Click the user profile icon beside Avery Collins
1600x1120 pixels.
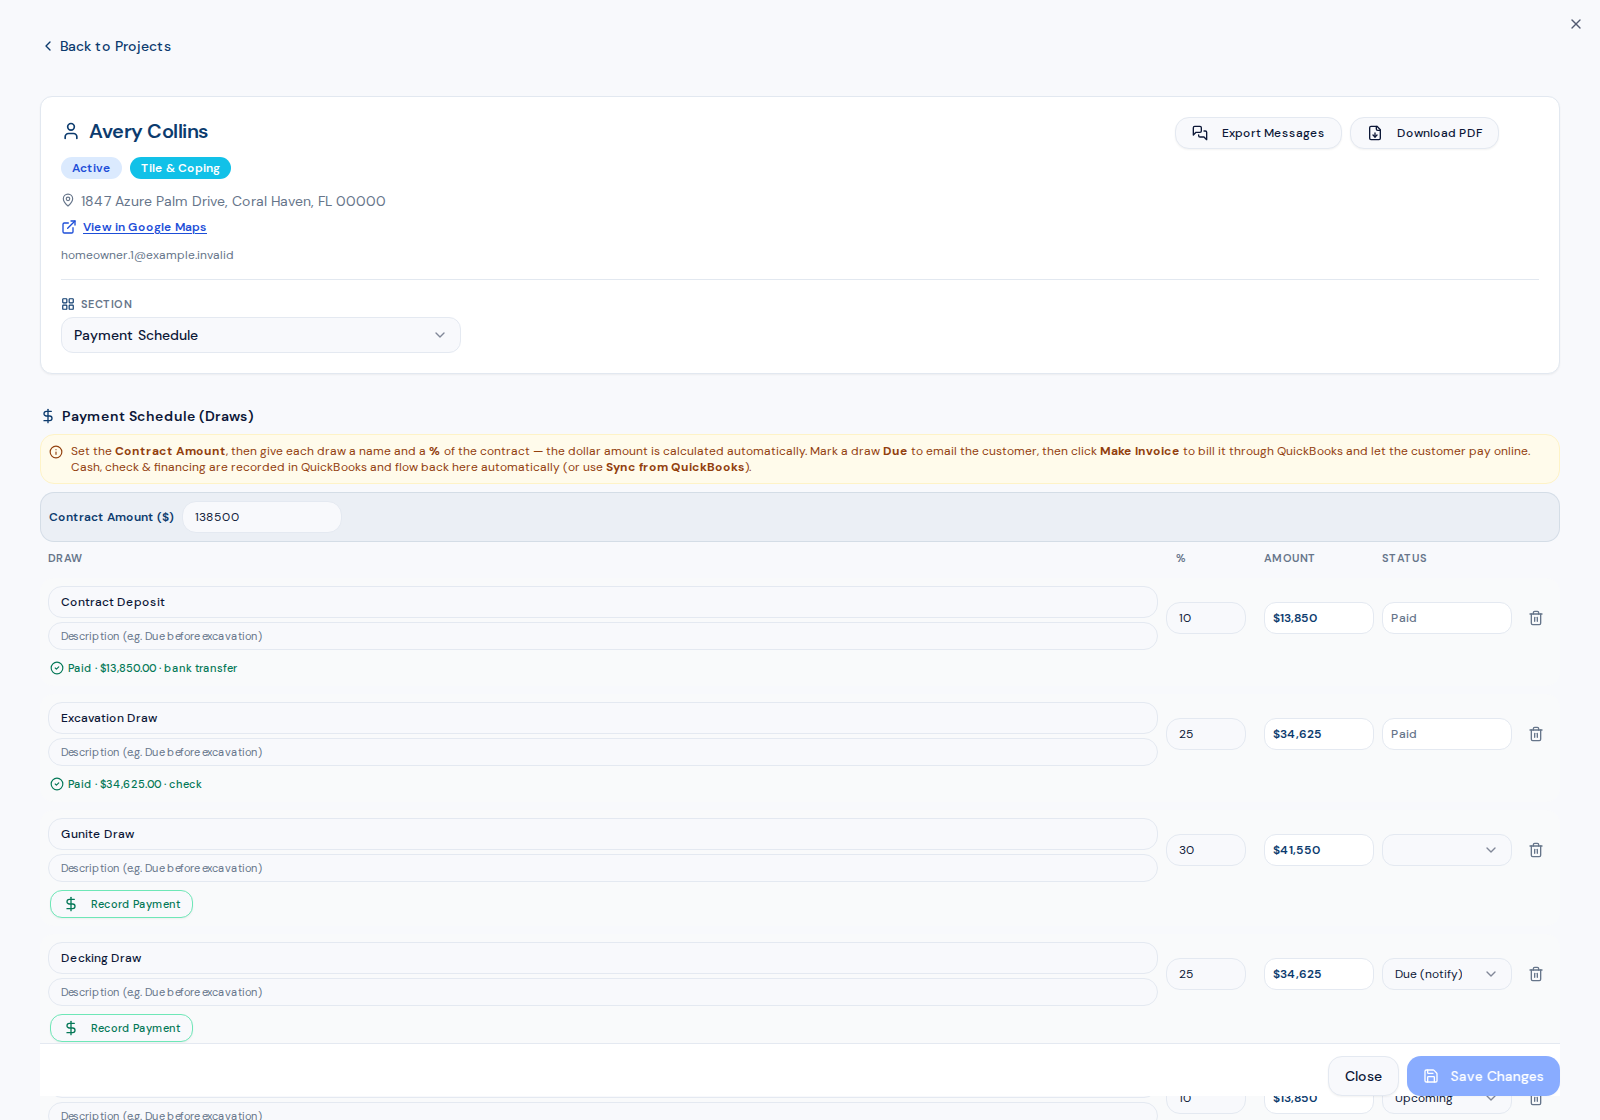(71, 131)
